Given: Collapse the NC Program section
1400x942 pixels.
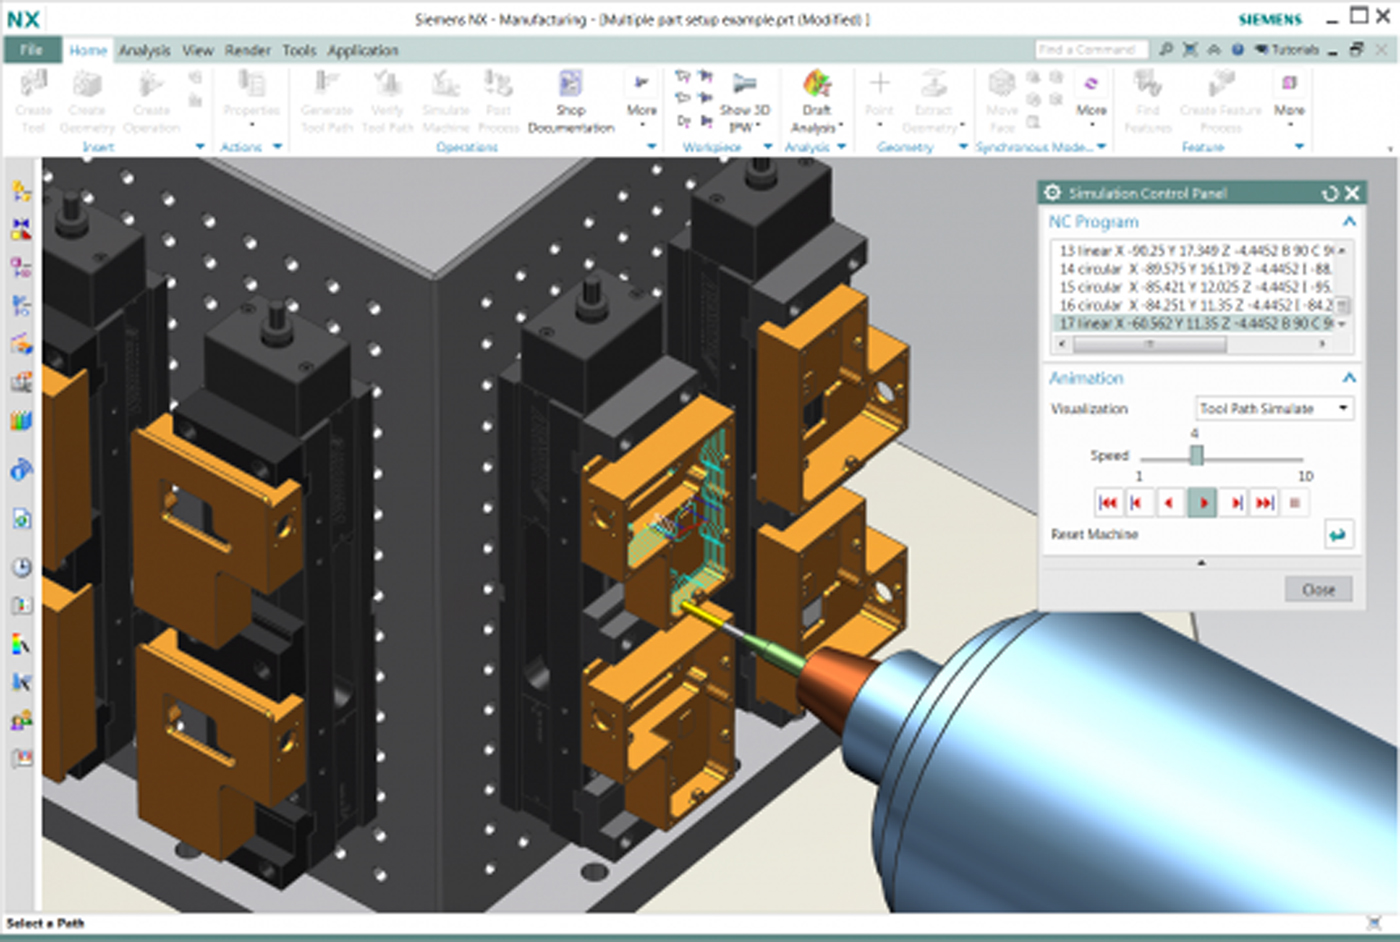Looking at the screenshot, I should [x=1348, y=222].
